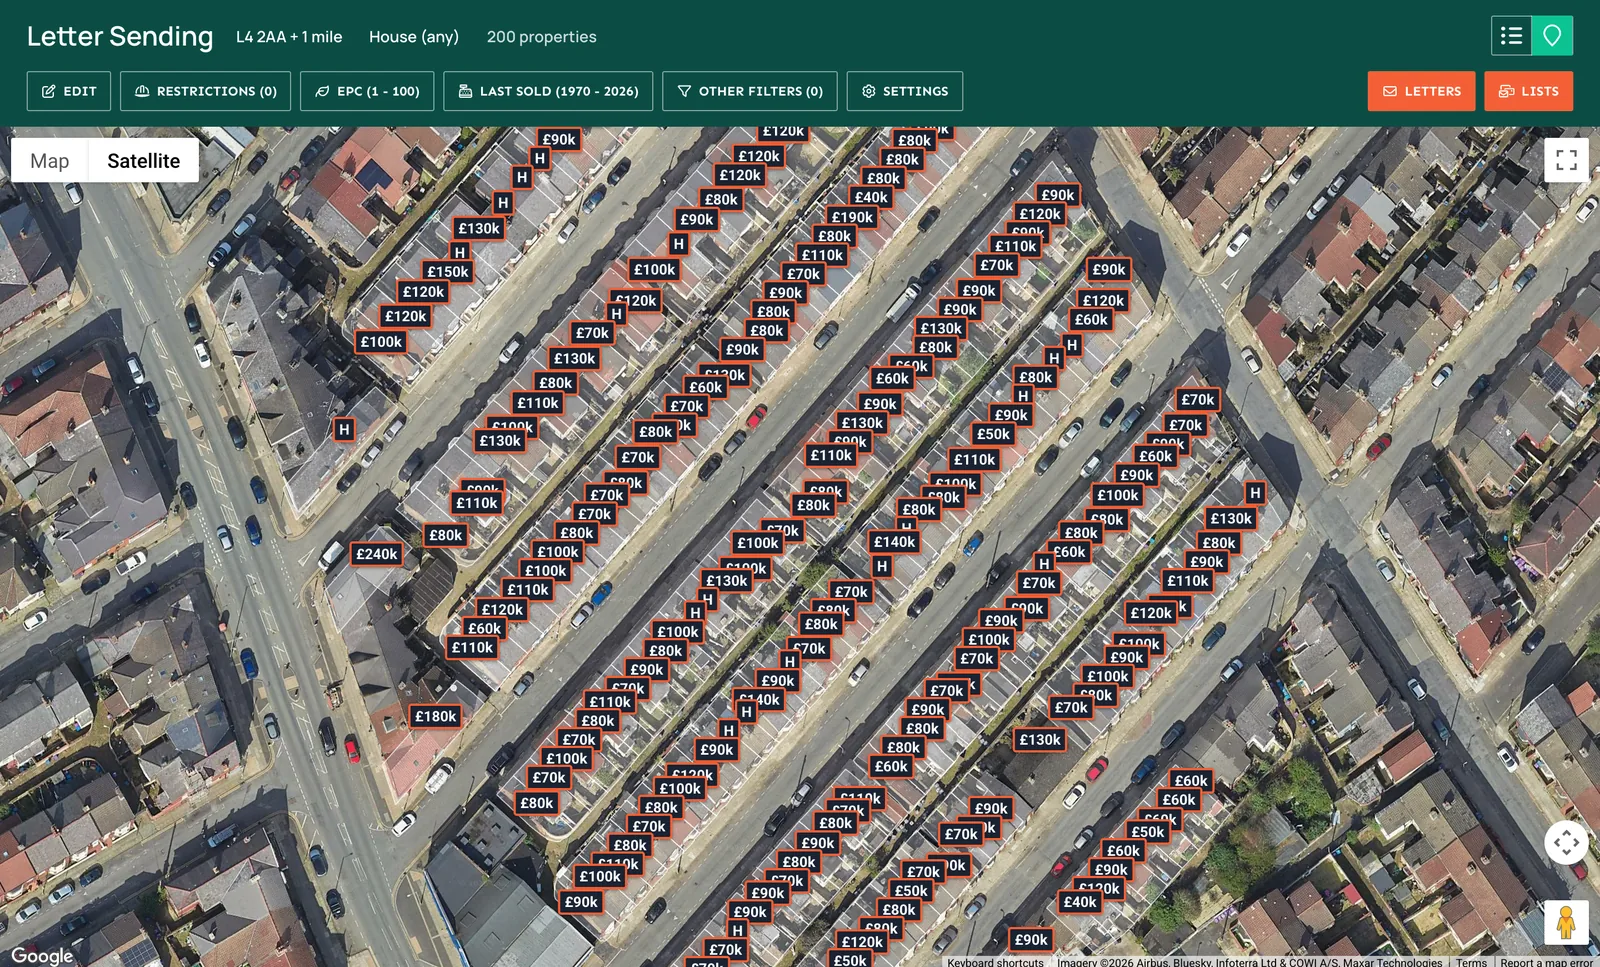Open Settings button
This screenshot has height=967, width=1600.
(x=905, y=91)
